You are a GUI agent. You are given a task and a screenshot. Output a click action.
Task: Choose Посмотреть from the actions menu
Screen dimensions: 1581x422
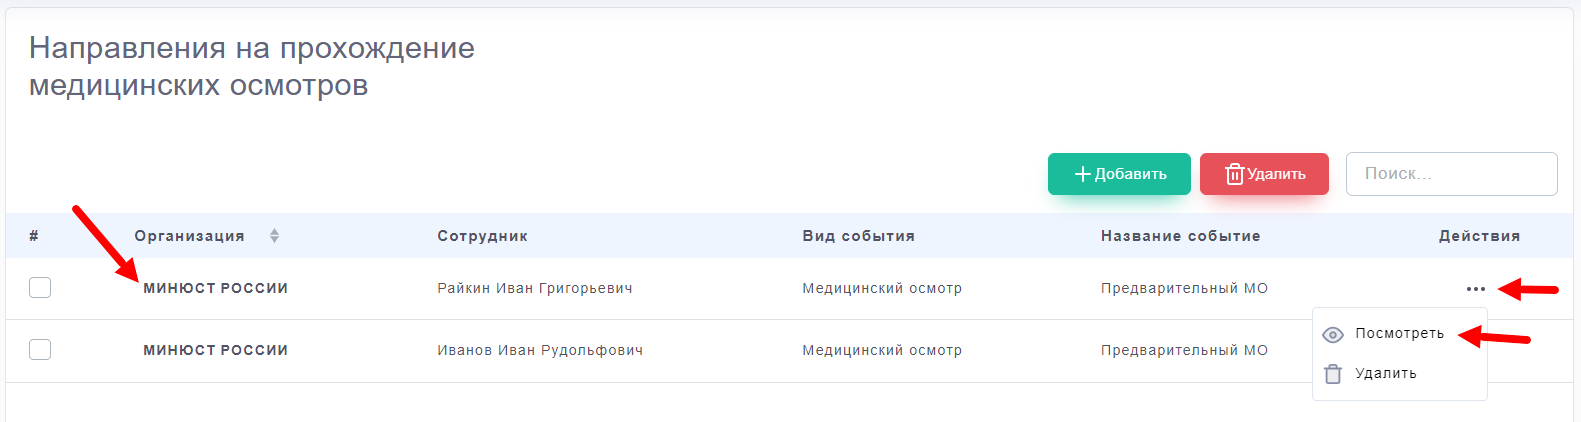pyautogui.click(x=1399, y=334)
